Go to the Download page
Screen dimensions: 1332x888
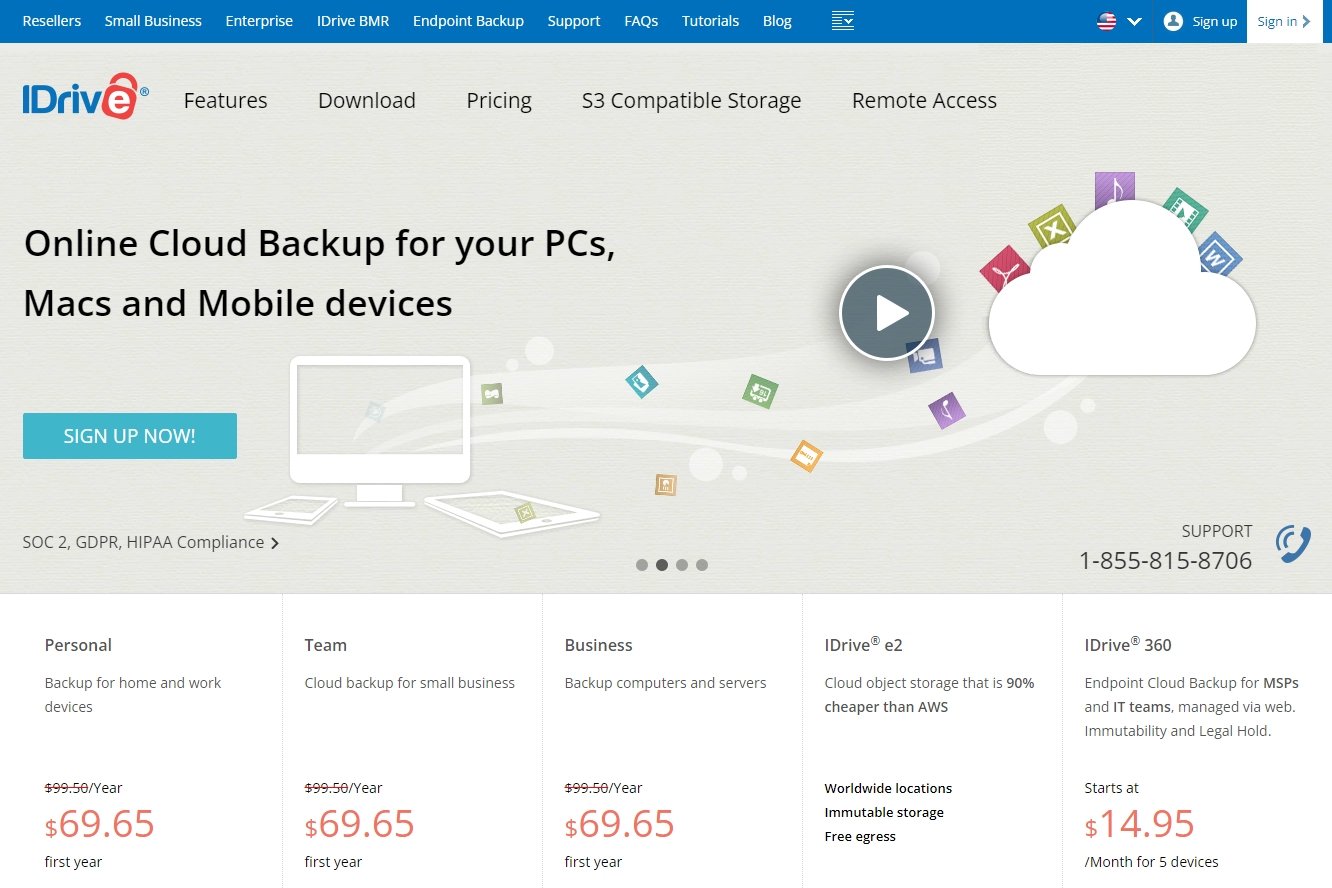(x=367, y=100)
